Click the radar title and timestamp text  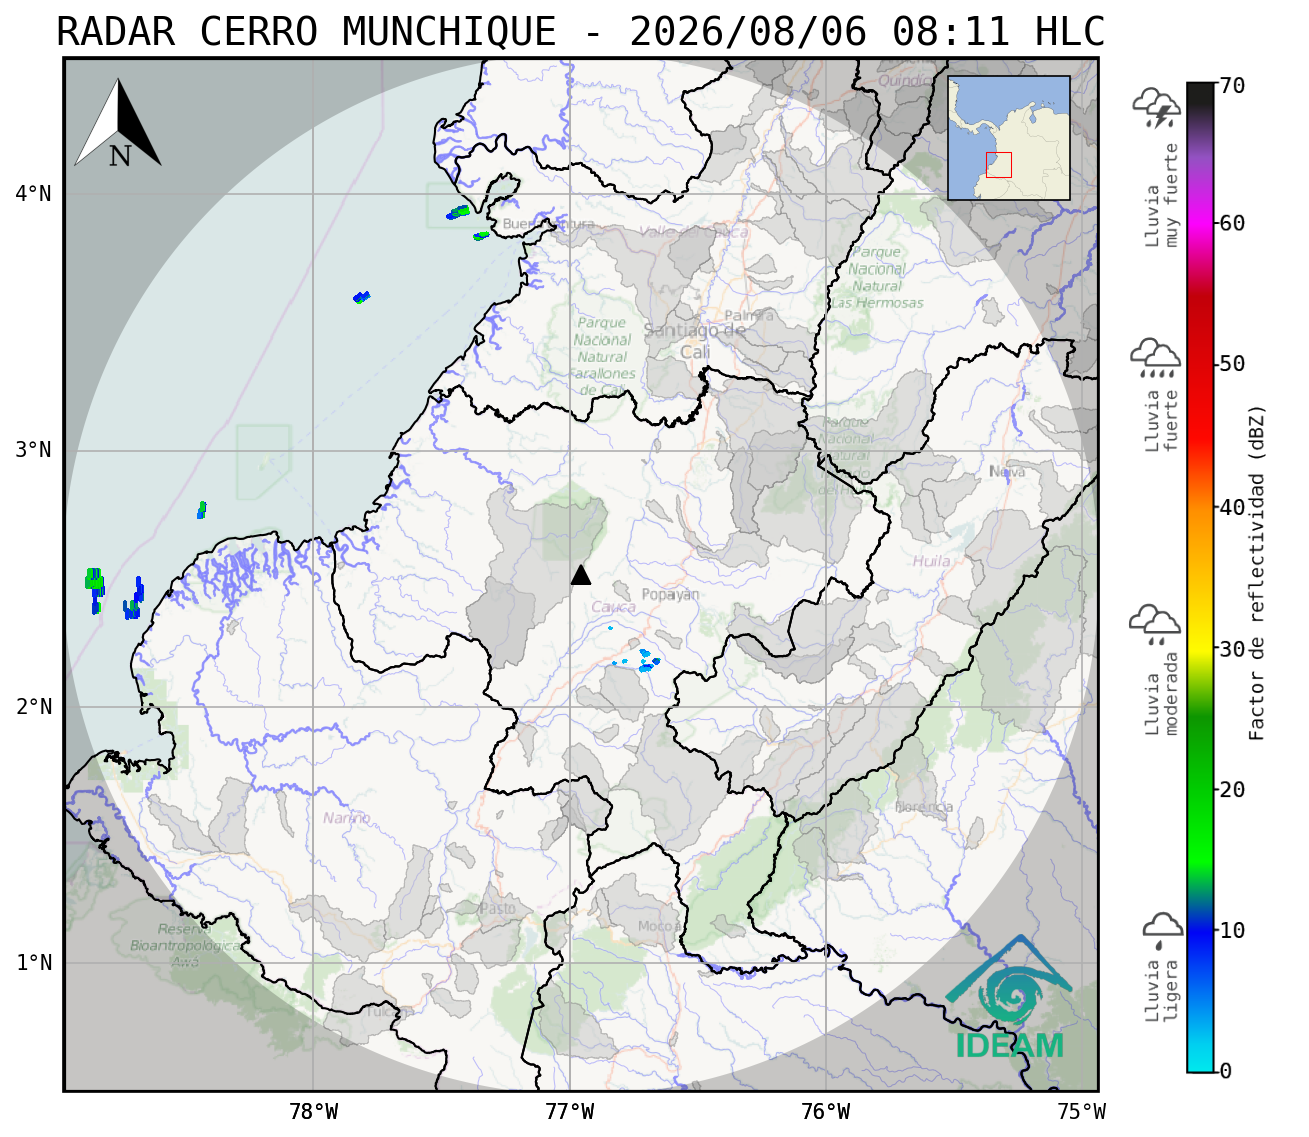pyautogui.click(x=581, y=32)
